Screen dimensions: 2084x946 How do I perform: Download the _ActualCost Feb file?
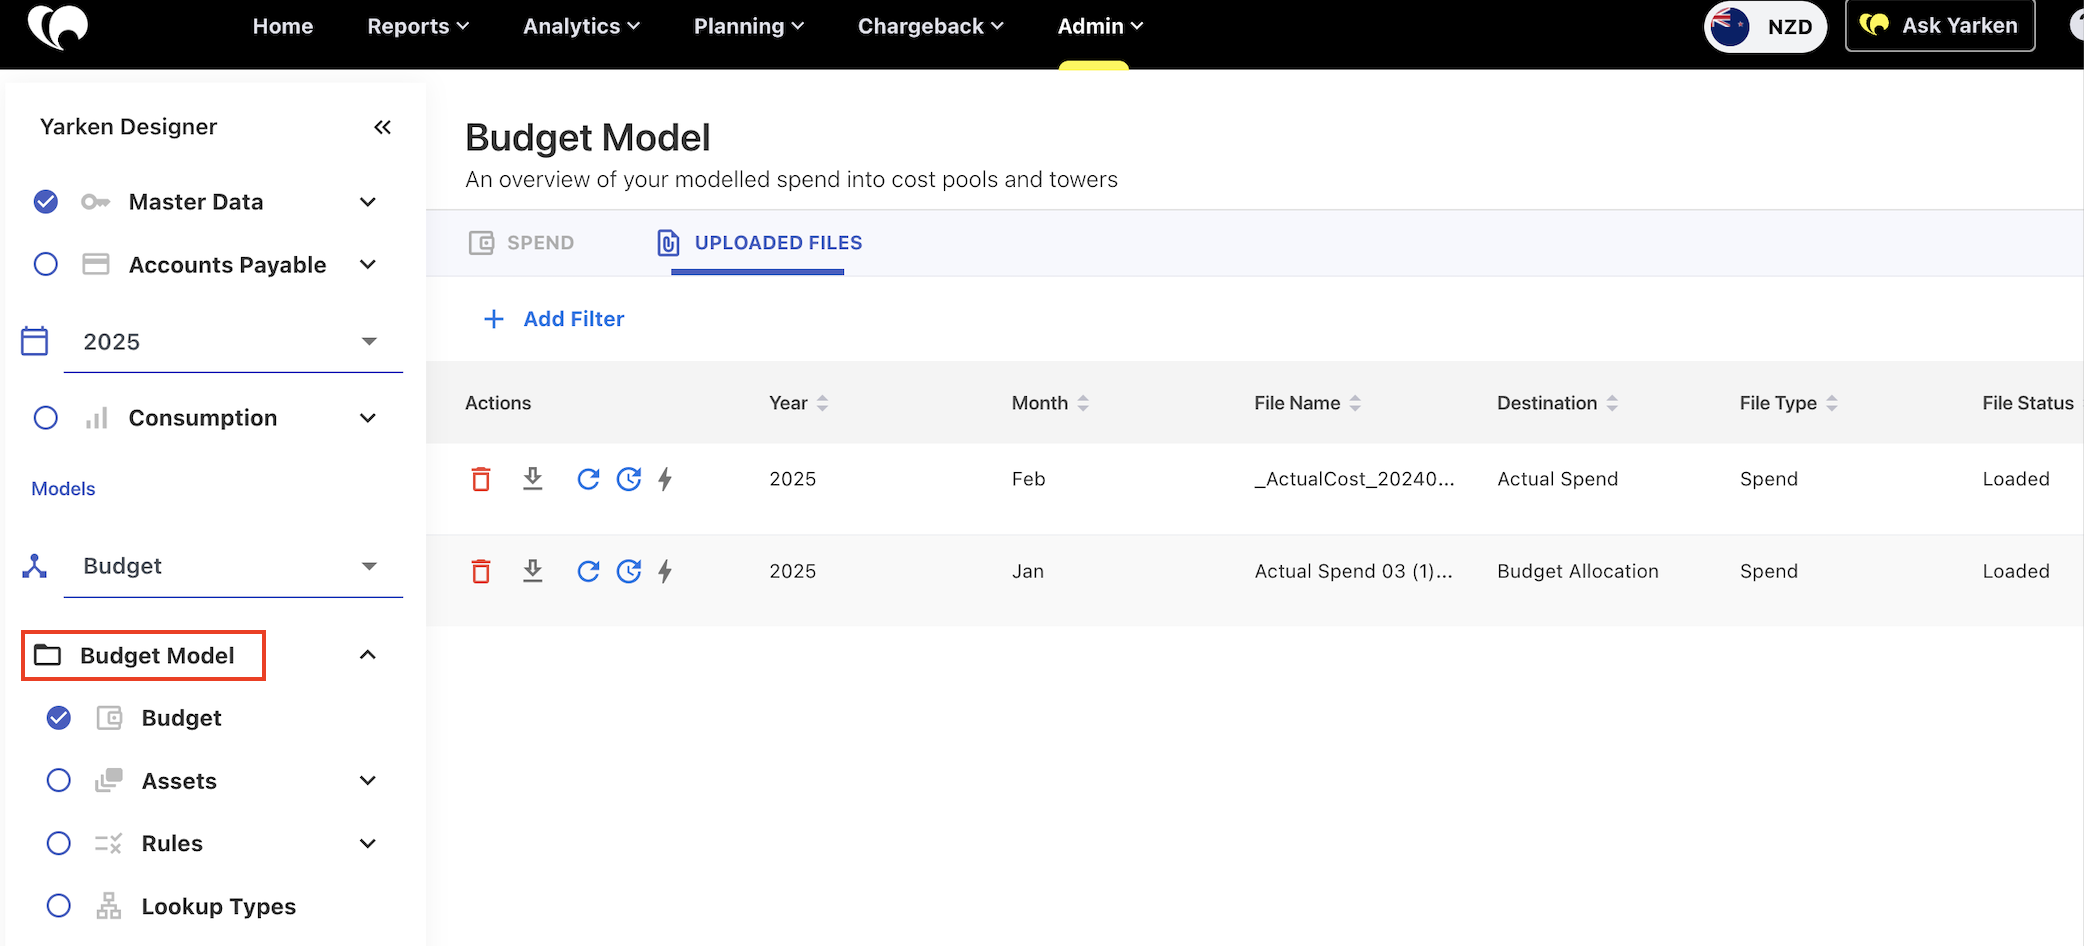point(533,479)
